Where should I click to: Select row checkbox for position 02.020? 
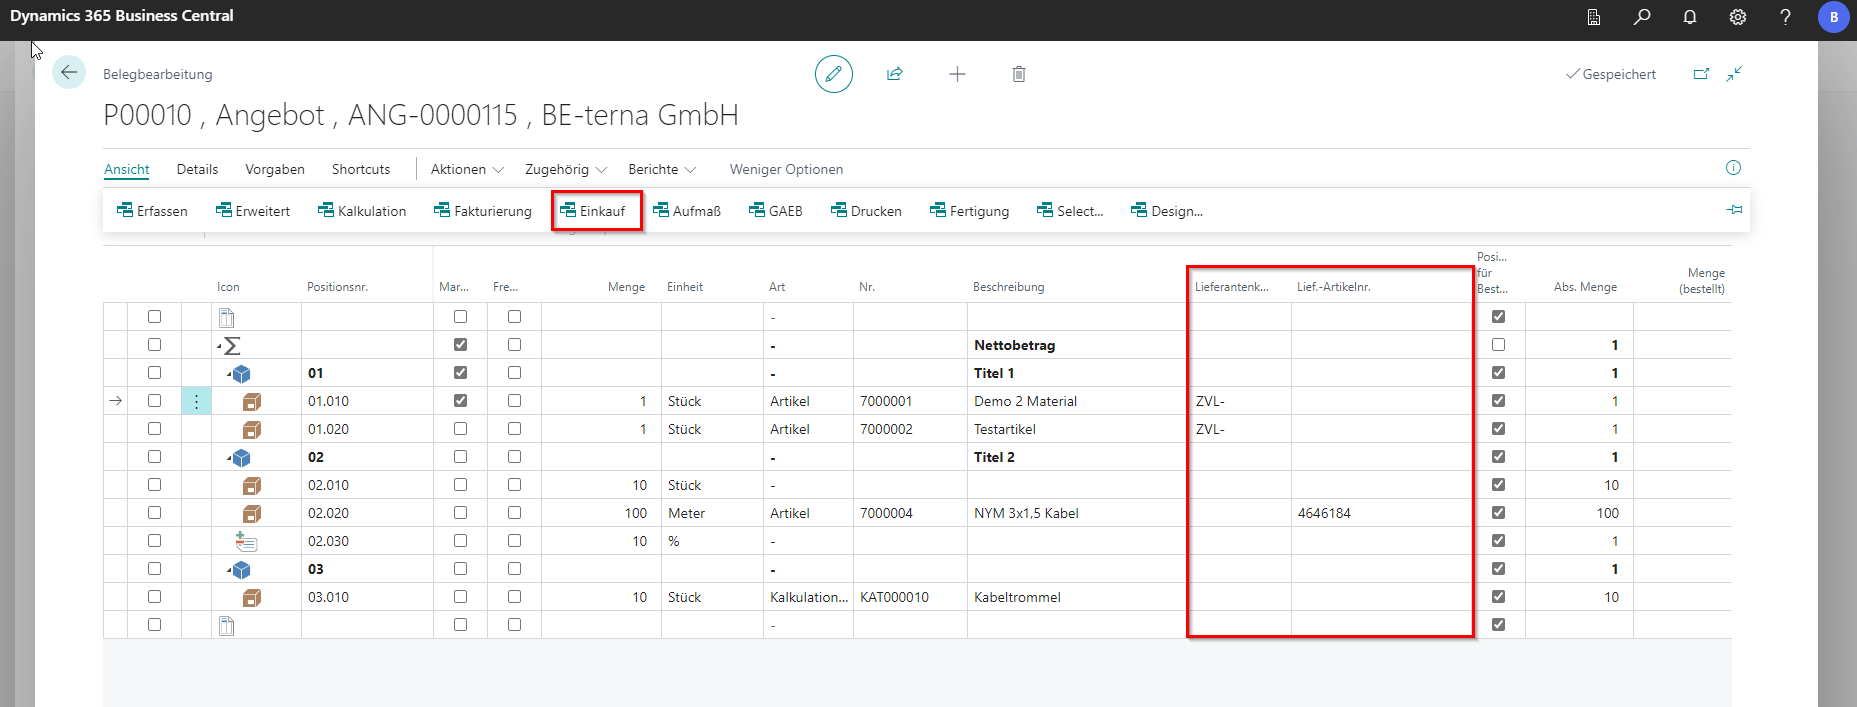[154, 513]
